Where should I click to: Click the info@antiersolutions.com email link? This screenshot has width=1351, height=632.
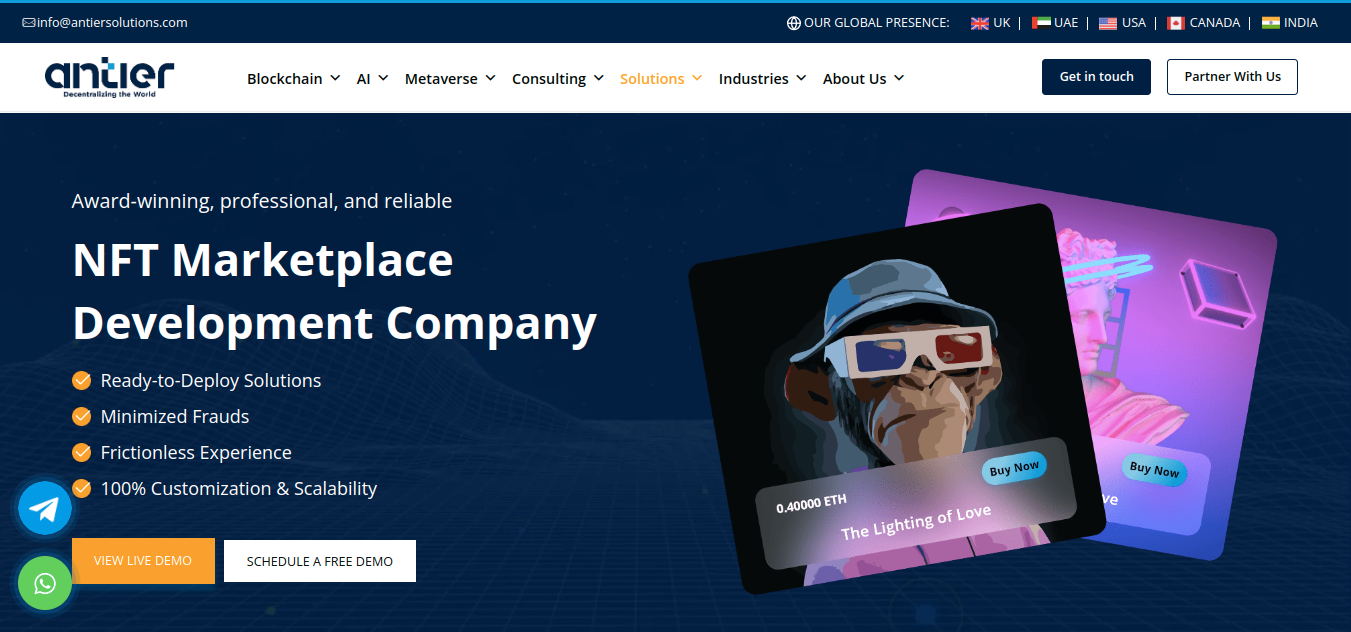tap(112, 22)
